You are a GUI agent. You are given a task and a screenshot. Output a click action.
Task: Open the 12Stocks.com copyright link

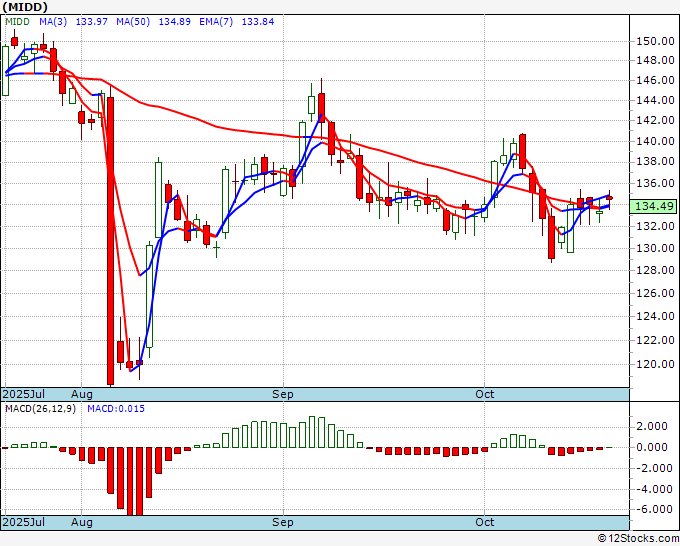click(x=638, y=539)
